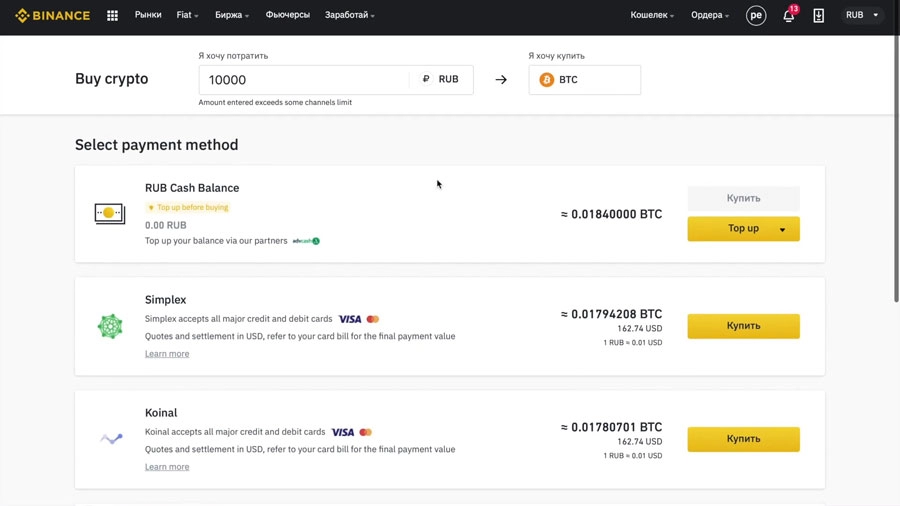Go to Фьючерсы in the navigation

[x=288, y=15]
